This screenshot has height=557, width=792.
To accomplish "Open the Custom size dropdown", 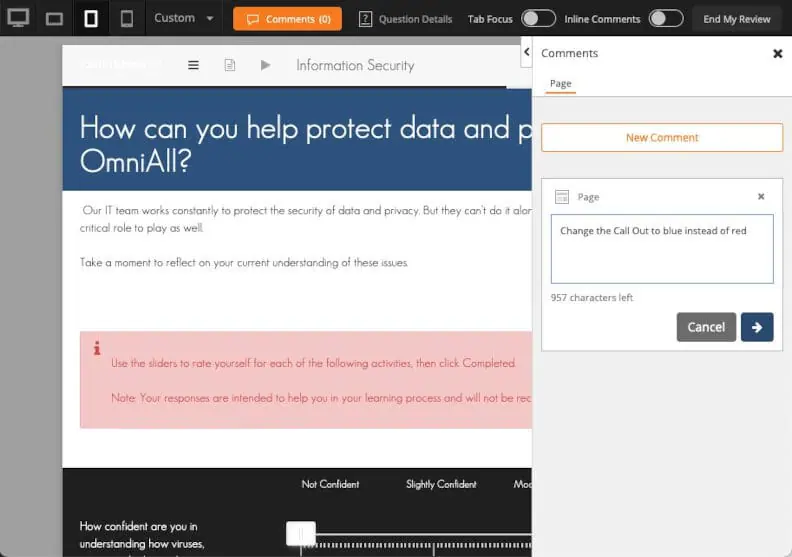I will (184, 18).
